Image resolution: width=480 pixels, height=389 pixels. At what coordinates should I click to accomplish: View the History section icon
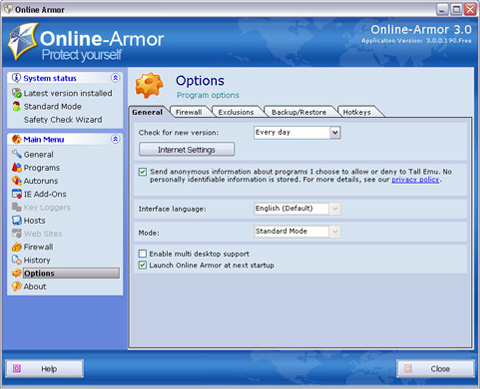coord(17,260)
